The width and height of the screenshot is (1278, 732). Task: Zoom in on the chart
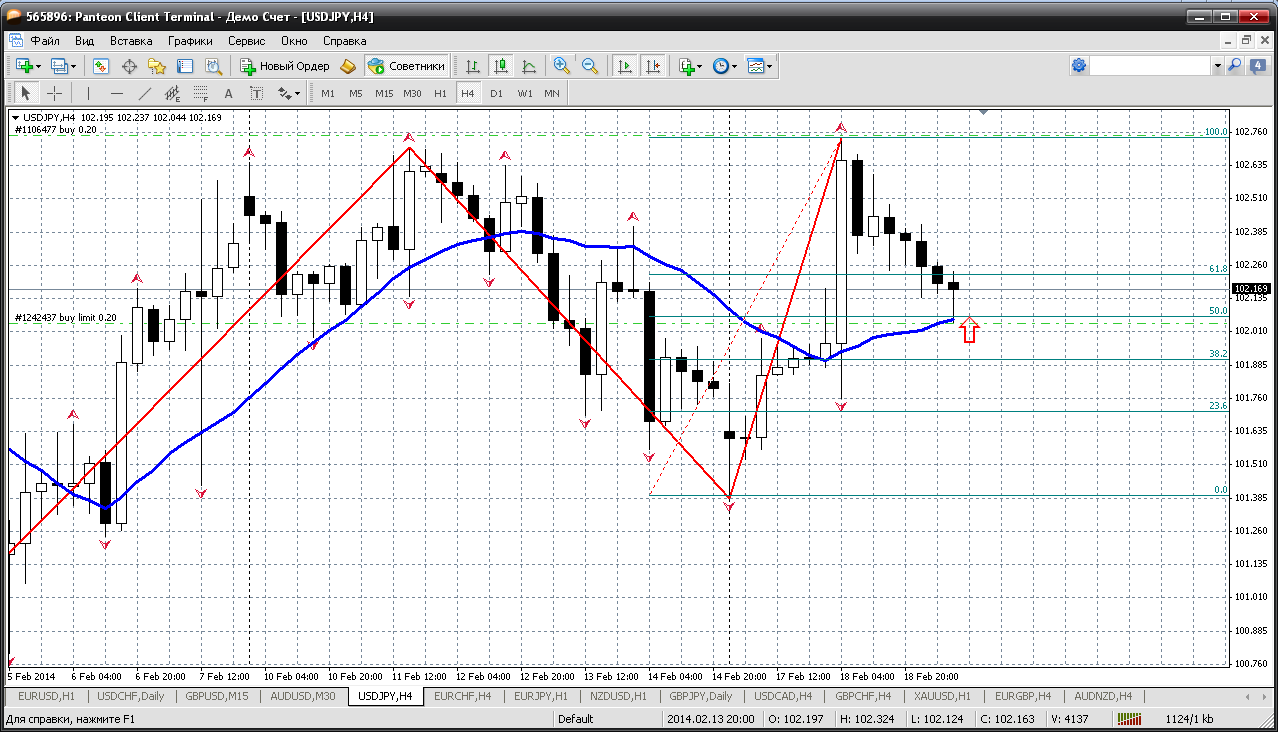tap(562, 66)
